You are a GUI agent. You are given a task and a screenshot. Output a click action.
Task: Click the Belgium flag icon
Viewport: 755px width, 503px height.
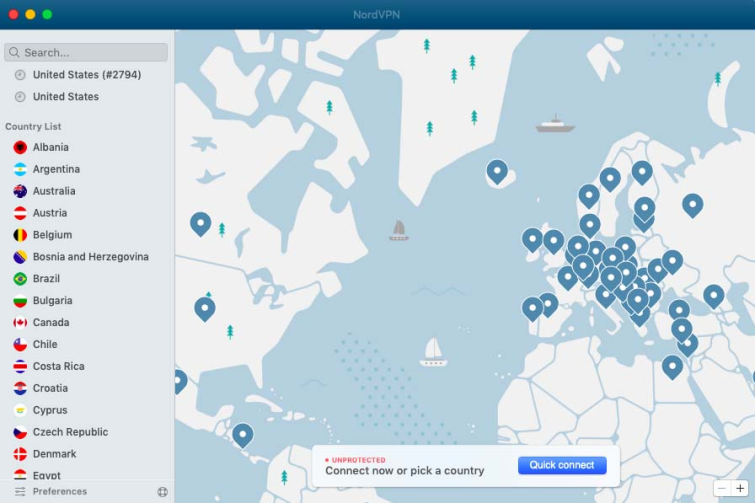[20, 235]
